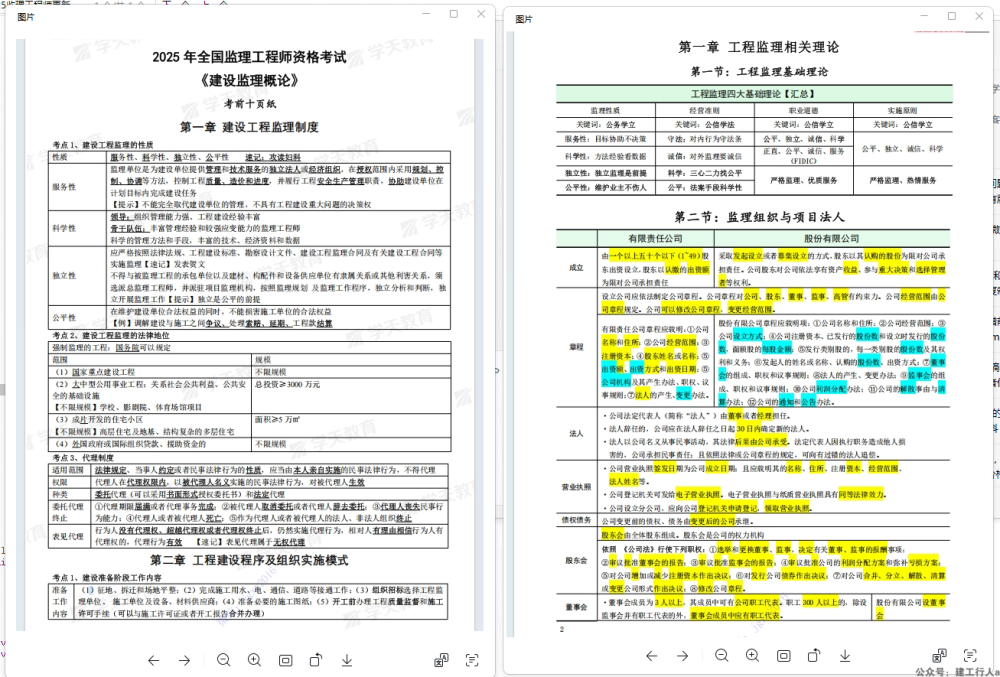Click 股份有限公司 column header

coord(831,238)
